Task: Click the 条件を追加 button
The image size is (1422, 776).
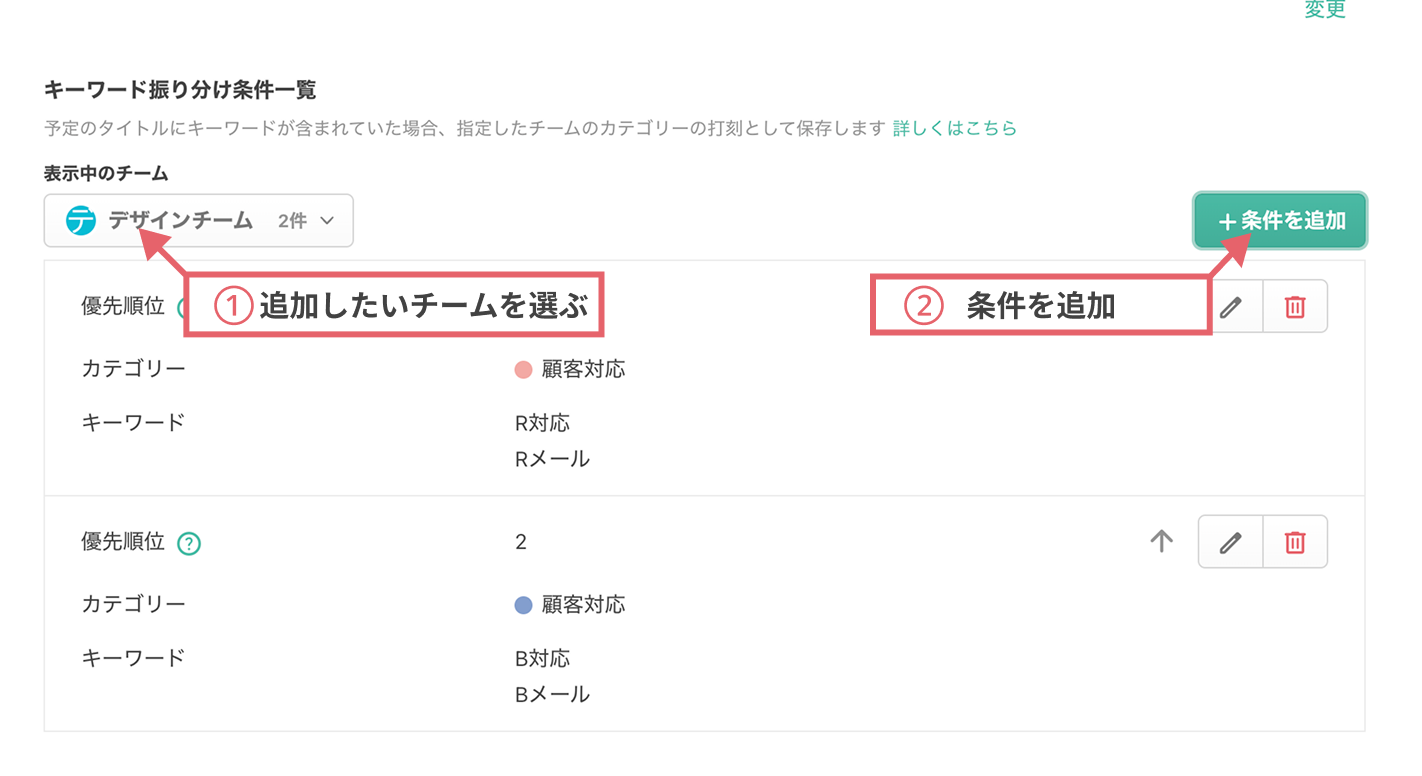Action: [x=1280, y=220]
